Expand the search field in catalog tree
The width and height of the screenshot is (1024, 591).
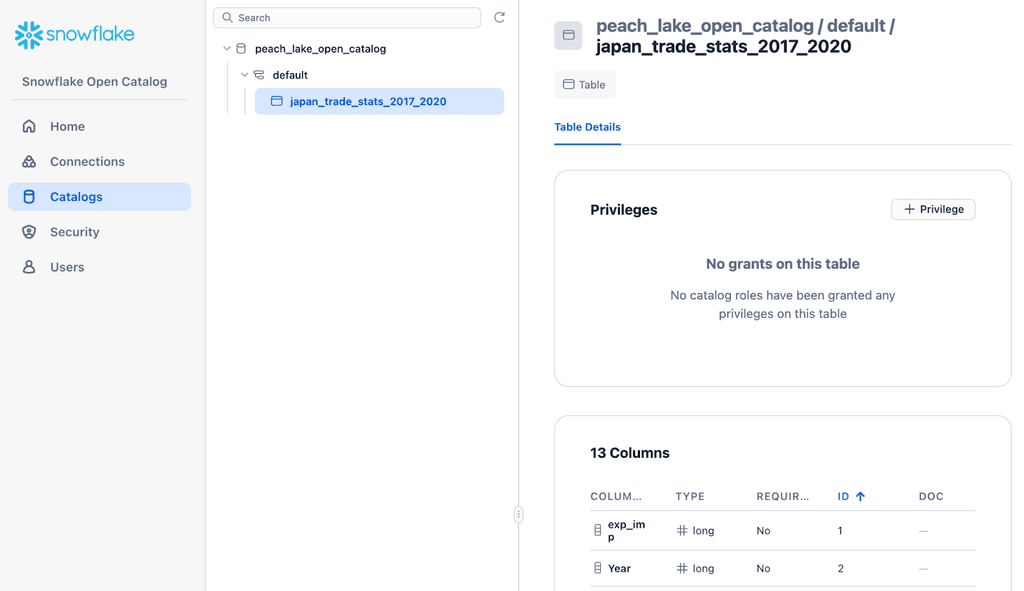346,17
